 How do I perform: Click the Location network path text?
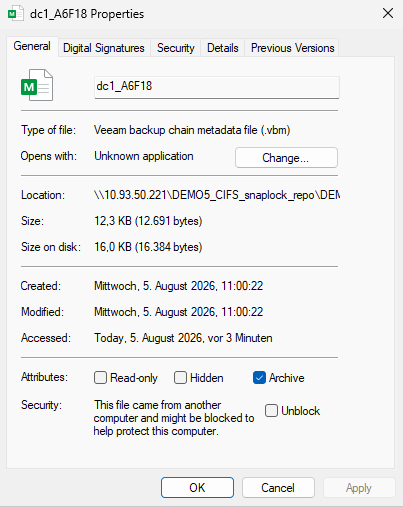(217, 195)
